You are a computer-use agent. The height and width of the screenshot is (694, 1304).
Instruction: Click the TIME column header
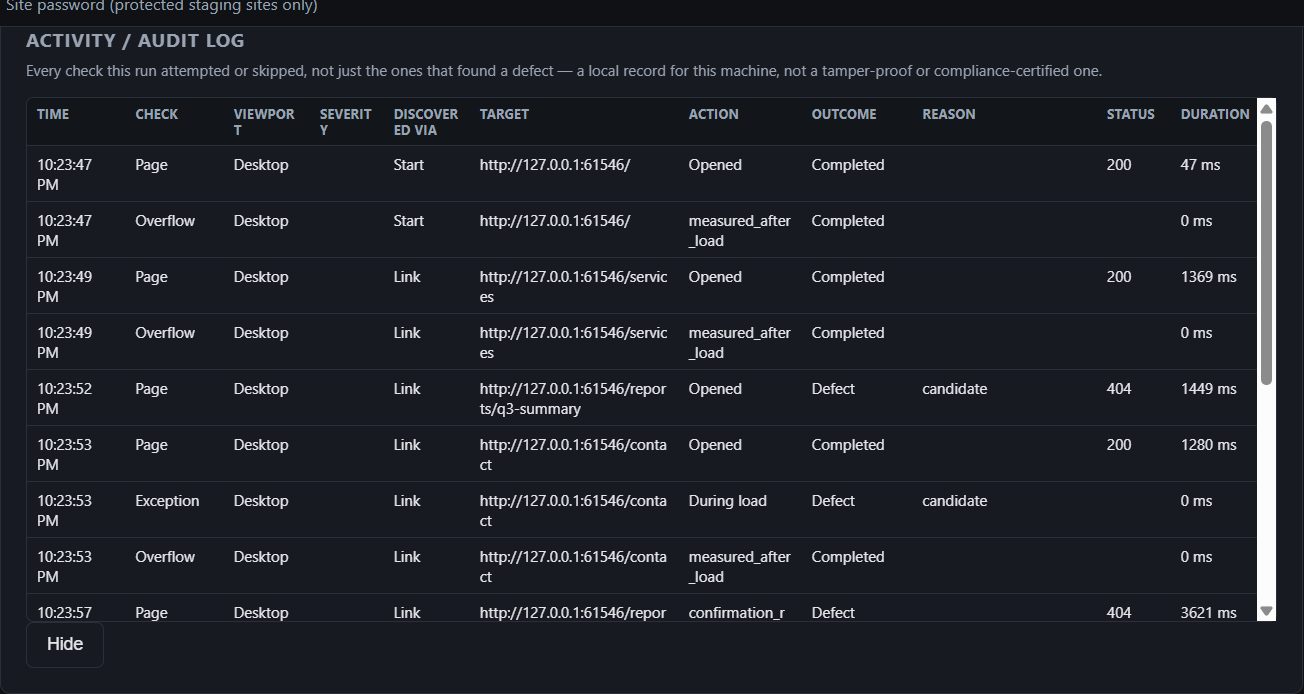[53, 114]
